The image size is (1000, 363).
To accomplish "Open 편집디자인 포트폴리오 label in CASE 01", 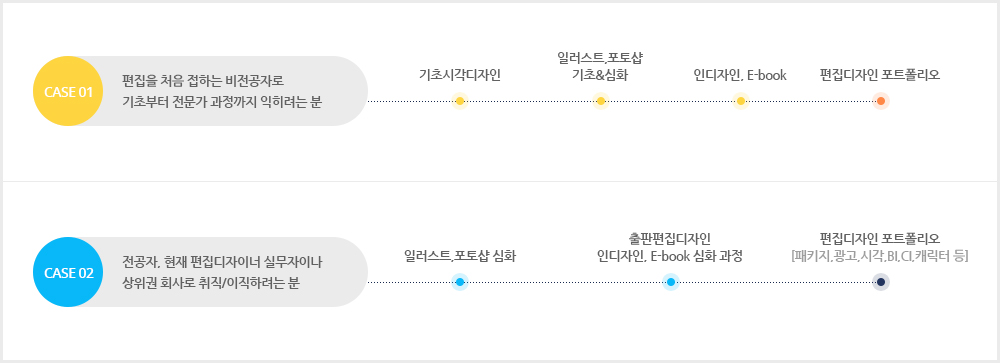I will click(880, 75).
